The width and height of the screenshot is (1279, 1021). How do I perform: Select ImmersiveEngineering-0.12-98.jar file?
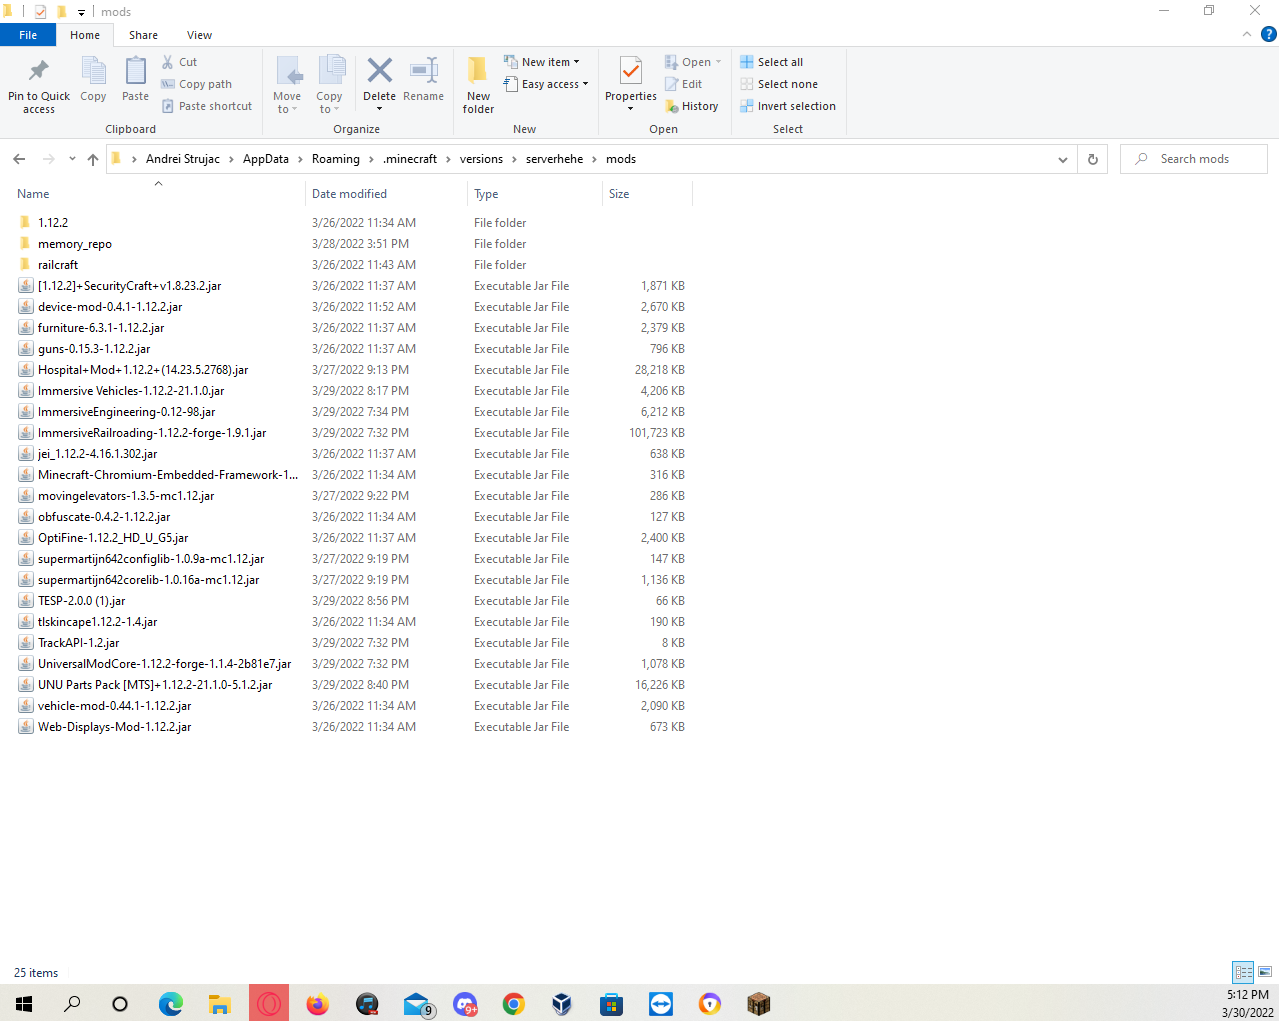[x=126, y=412]
